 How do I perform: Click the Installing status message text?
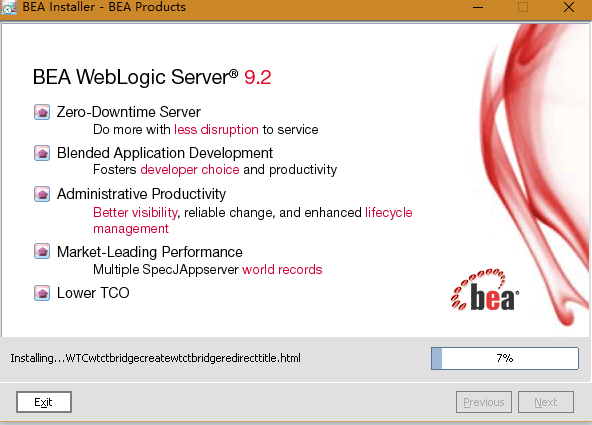[156, 358]
